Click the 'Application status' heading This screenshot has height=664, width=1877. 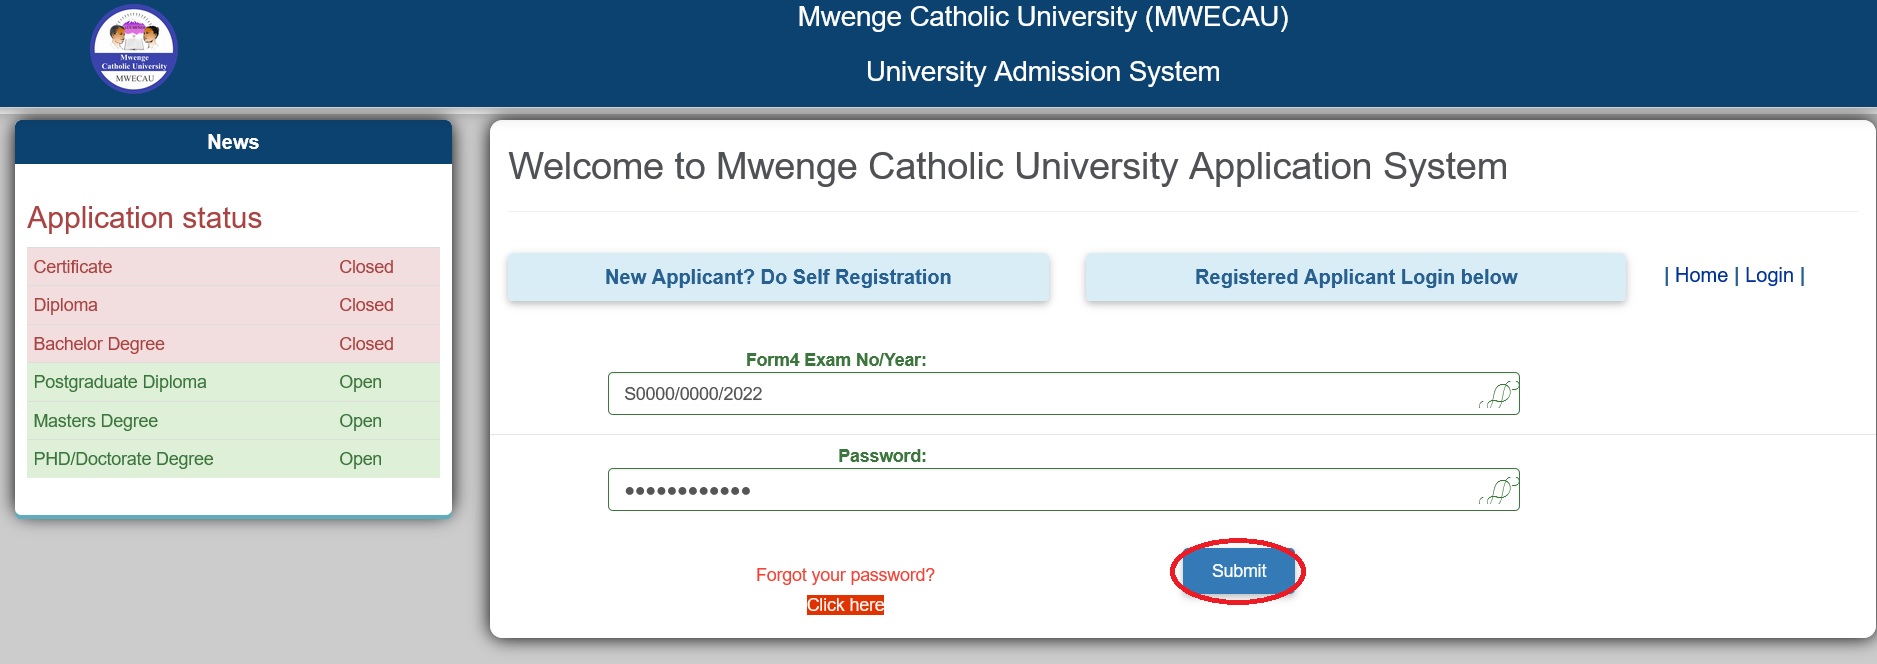pos(145,218)
